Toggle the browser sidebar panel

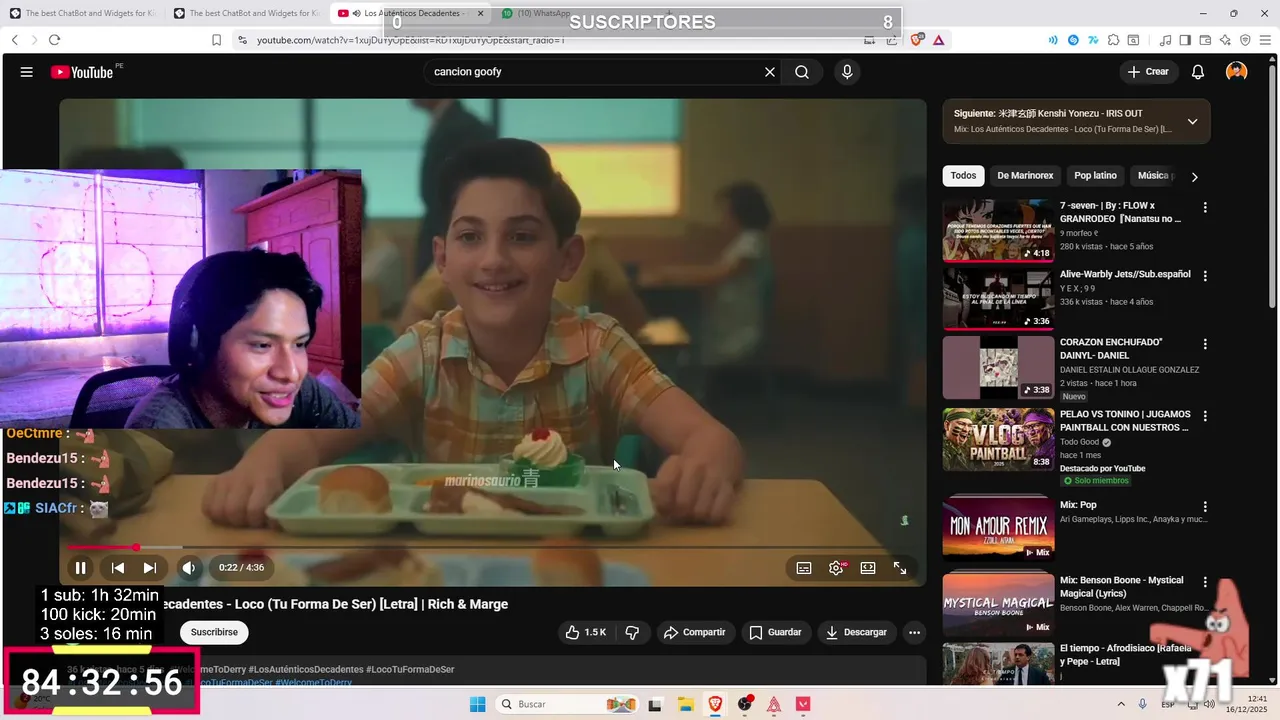coord(1185,40)
